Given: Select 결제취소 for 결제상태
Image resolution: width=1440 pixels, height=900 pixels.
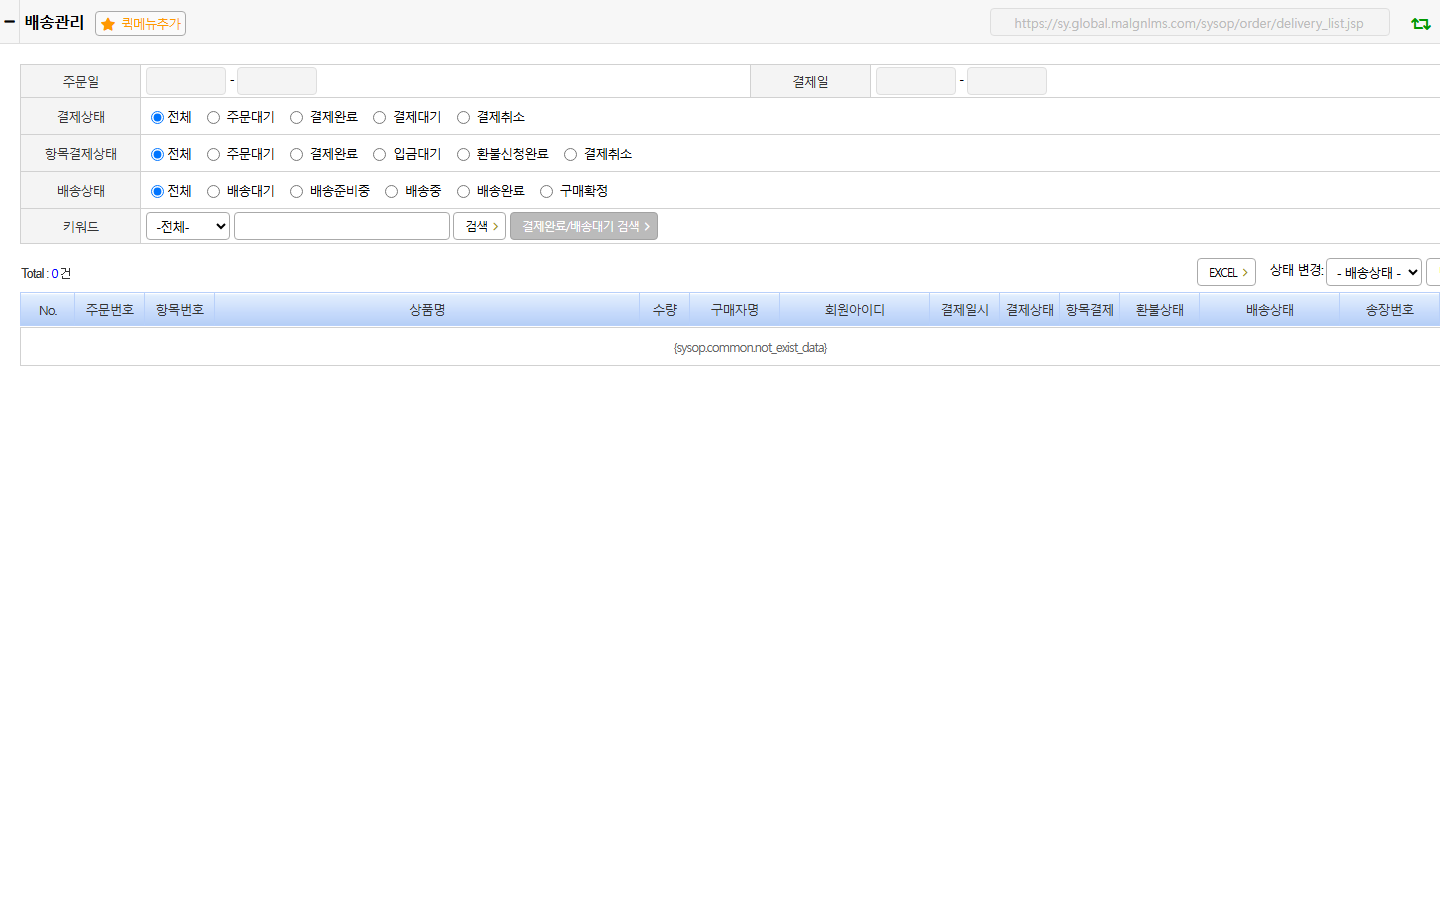Looking at the screenshot, I should point(463,117).
